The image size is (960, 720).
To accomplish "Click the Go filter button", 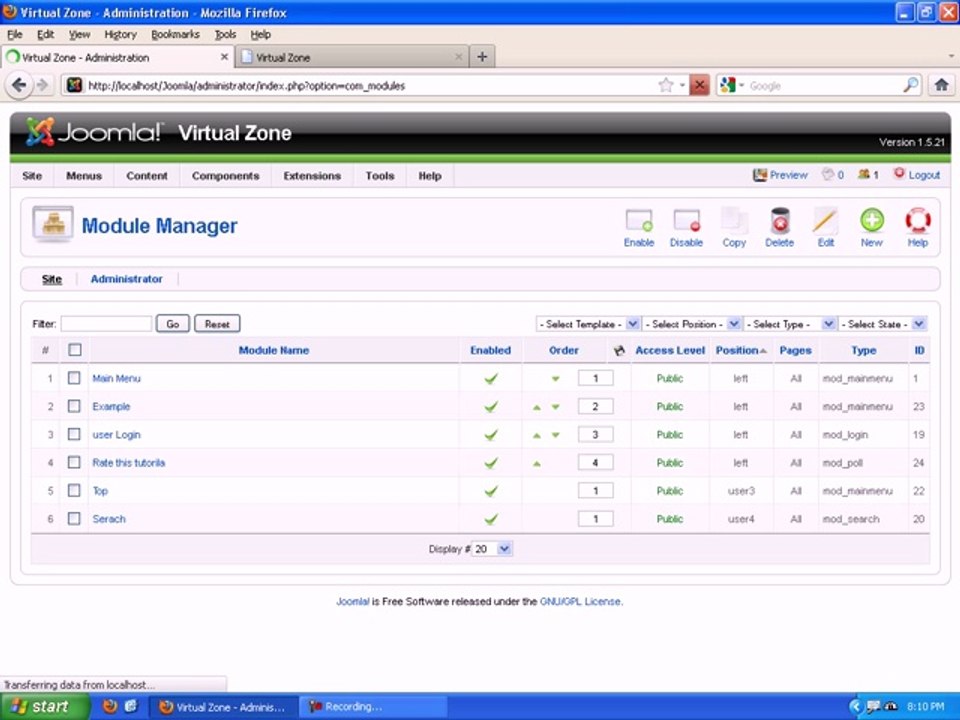I will [173, 323].
